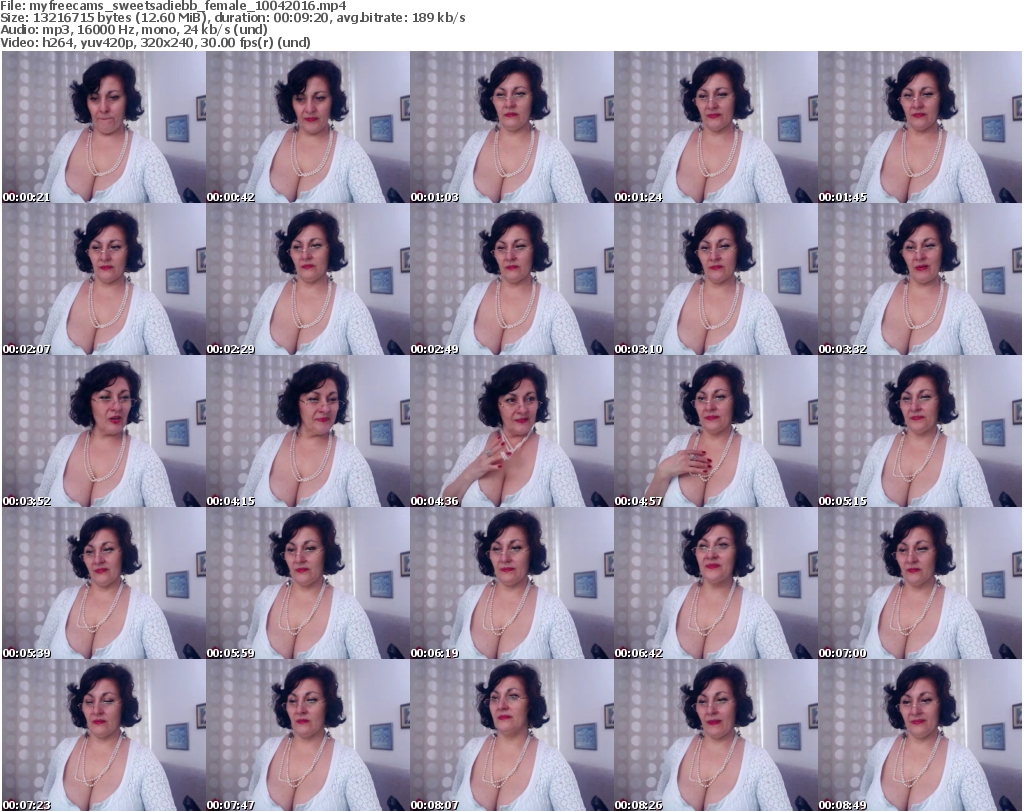Open the frame at timestamp 00:08:07
The image size is (1024, 811).
click(x=511, y=736)
